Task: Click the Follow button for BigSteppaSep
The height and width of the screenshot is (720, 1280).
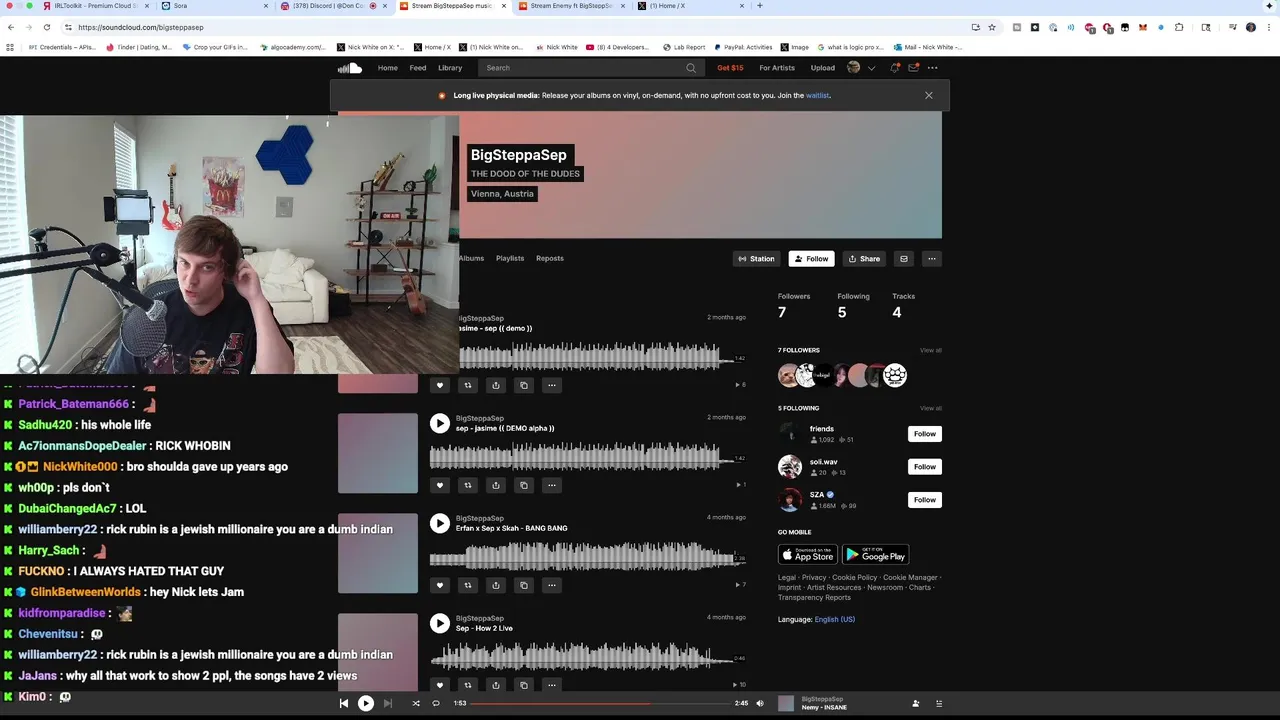Action: coord(811,259)
